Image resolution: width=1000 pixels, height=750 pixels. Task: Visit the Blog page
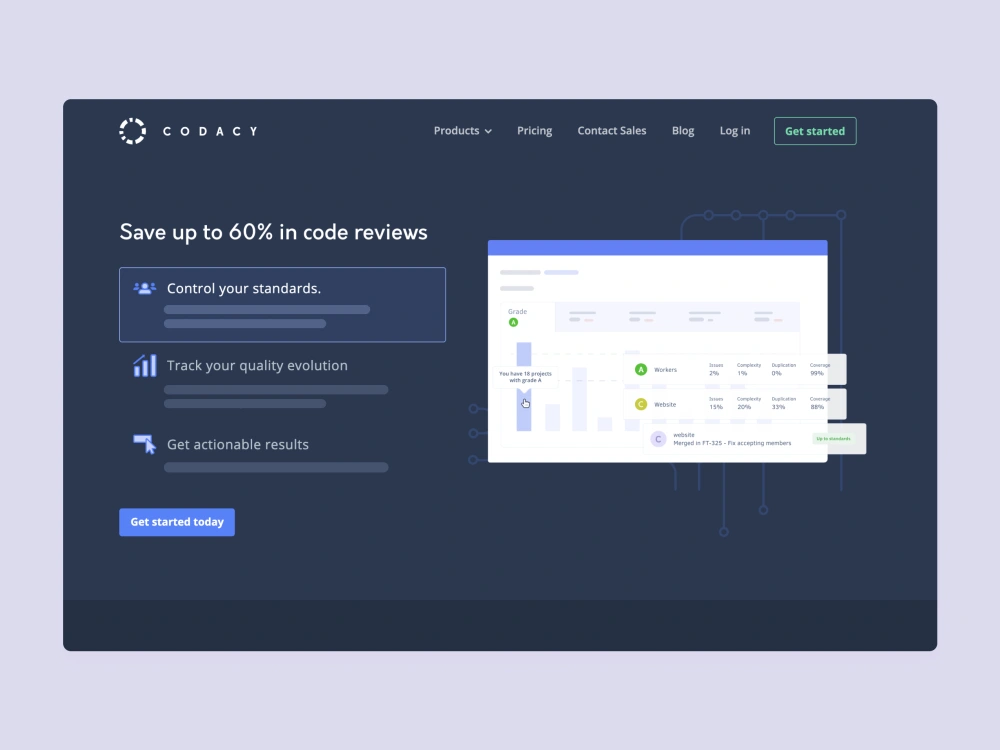(682, 131)
